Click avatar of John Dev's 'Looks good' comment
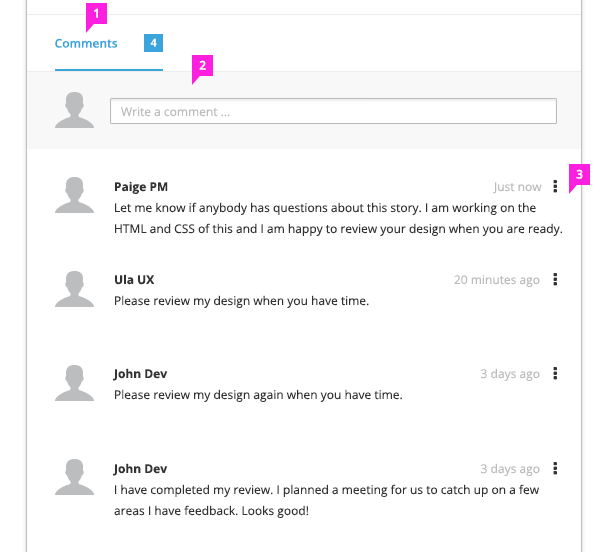The height and width of the screenshot is (552, 606). coord(74,477)
